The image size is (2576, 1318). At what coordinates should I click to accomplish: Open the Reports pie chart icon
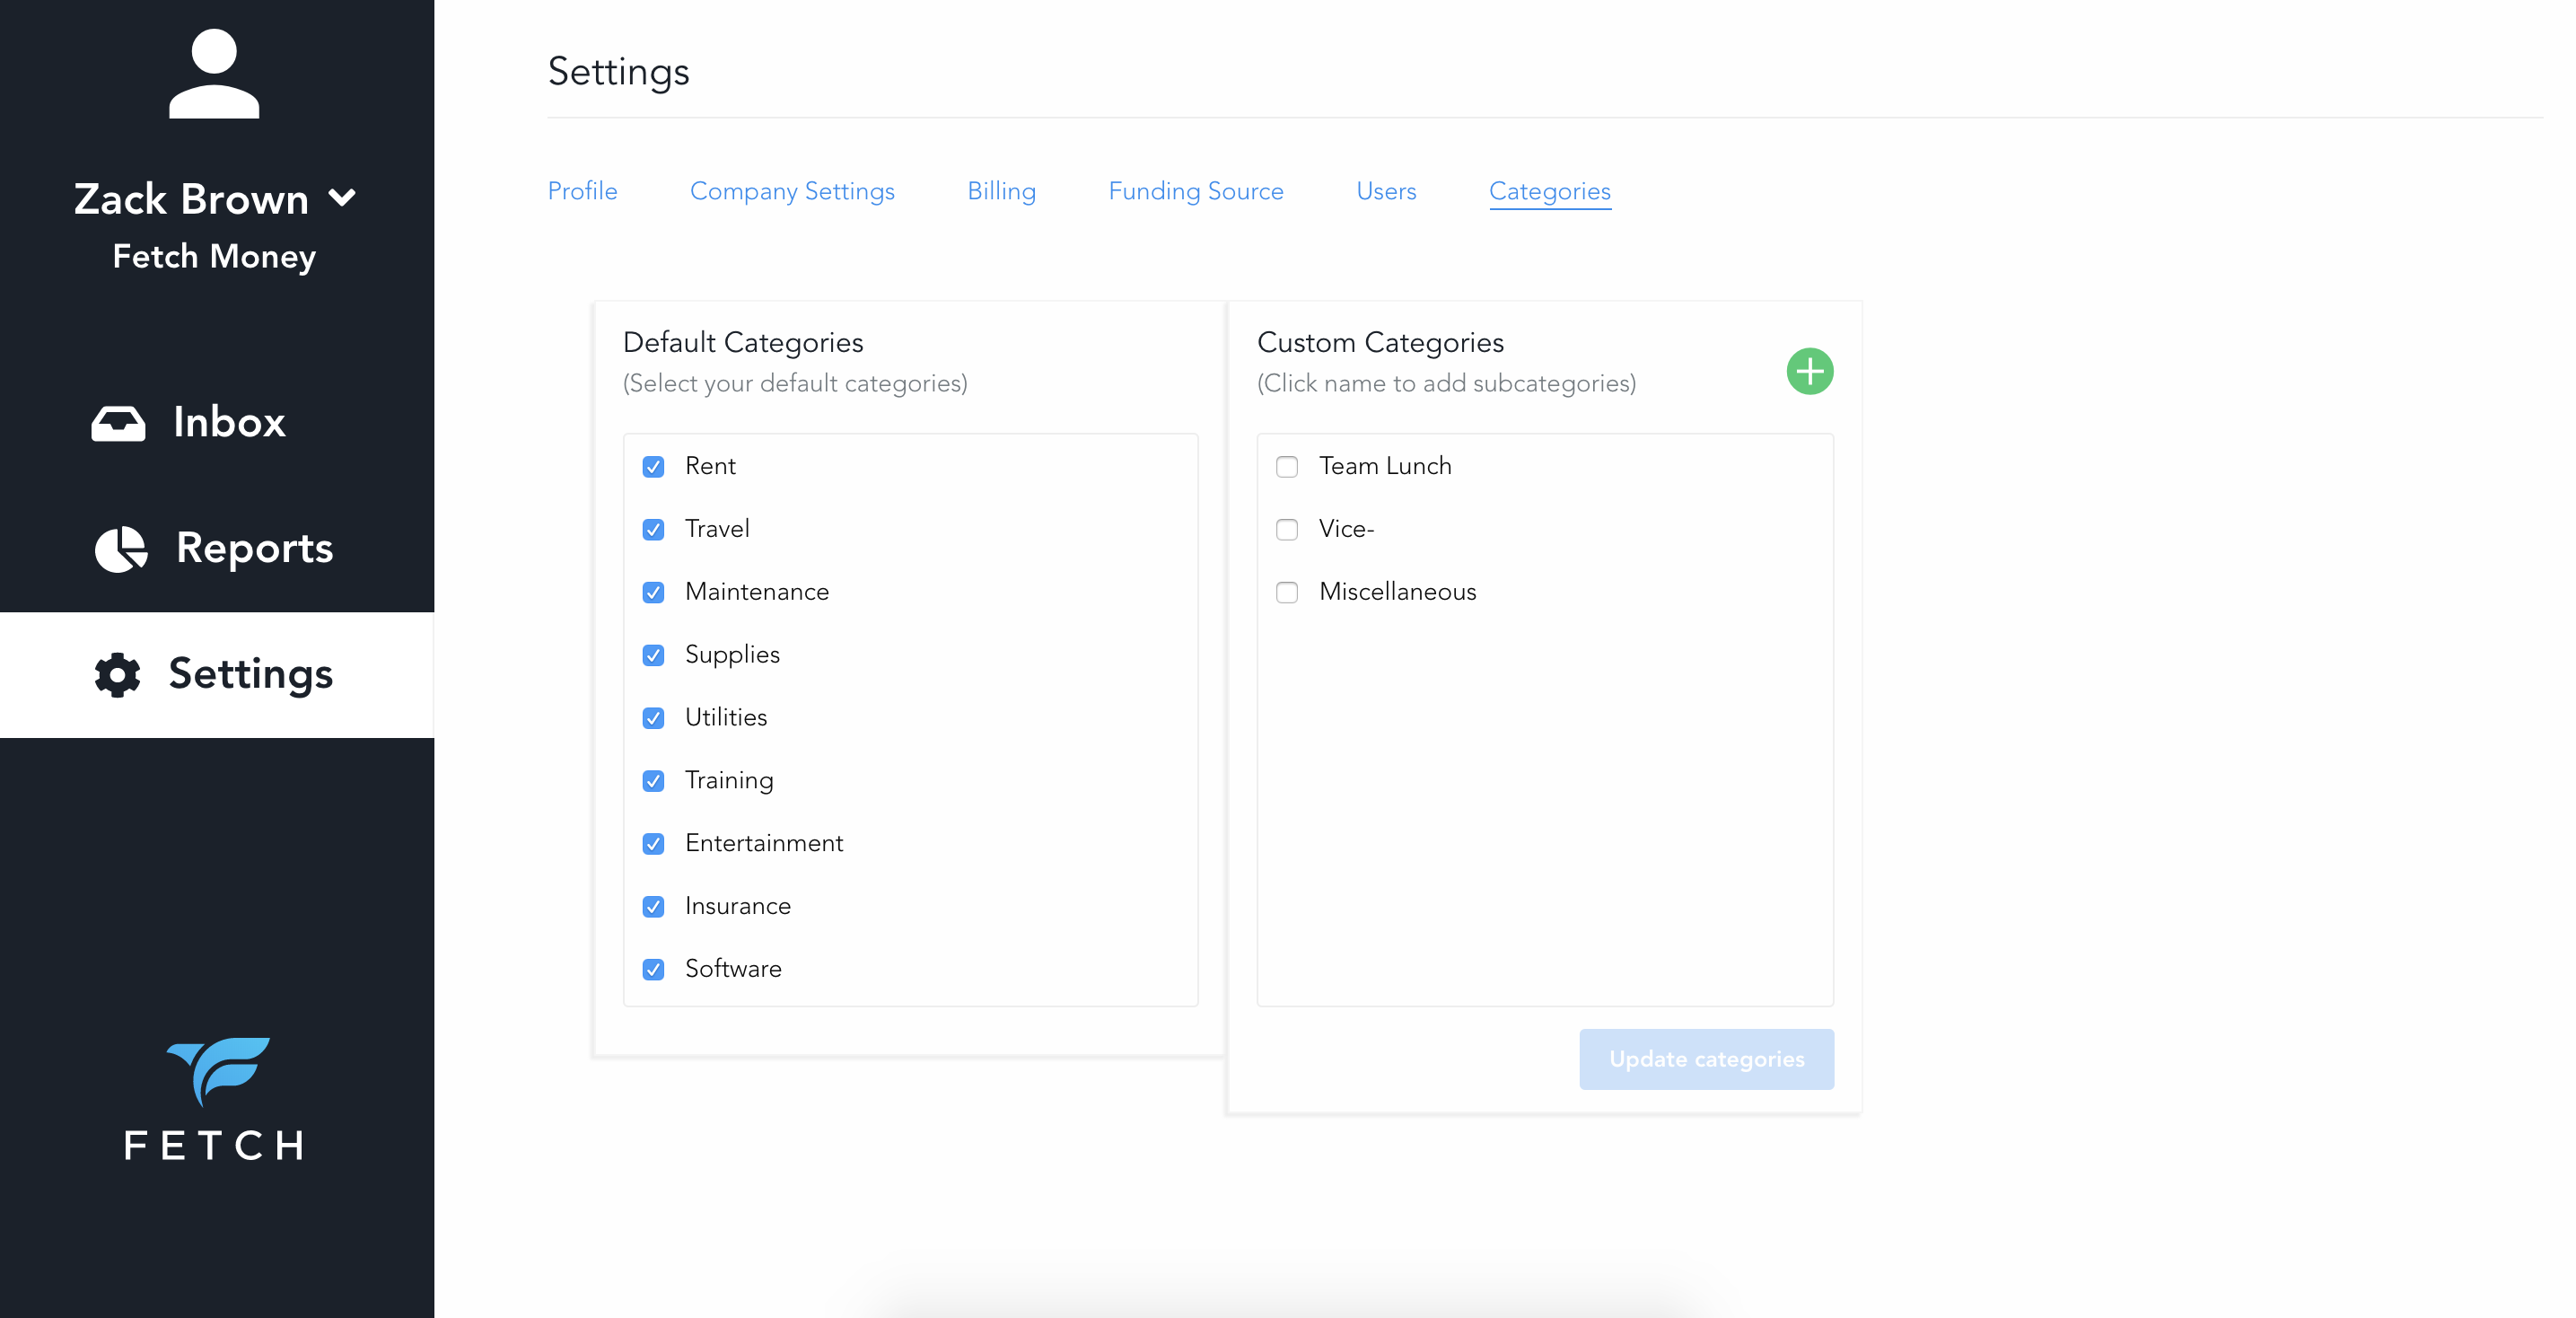coord(121,549)
